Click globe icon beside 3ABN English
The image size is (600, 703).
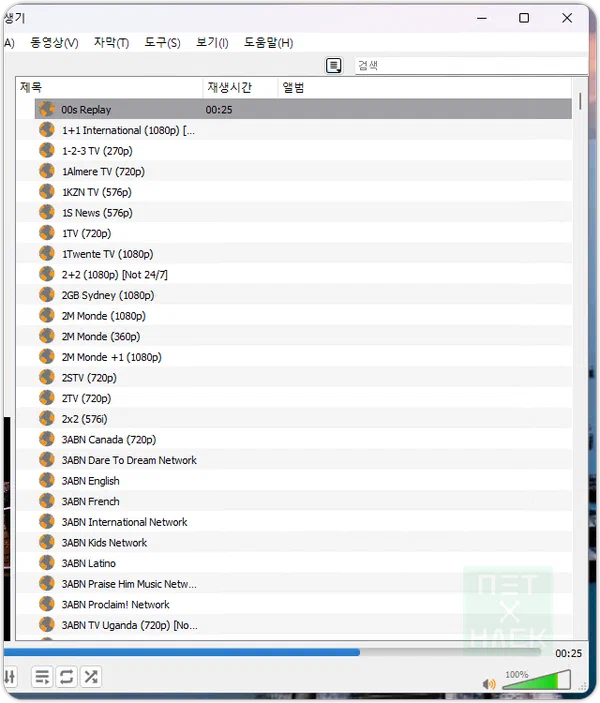[x=47, y=480]
